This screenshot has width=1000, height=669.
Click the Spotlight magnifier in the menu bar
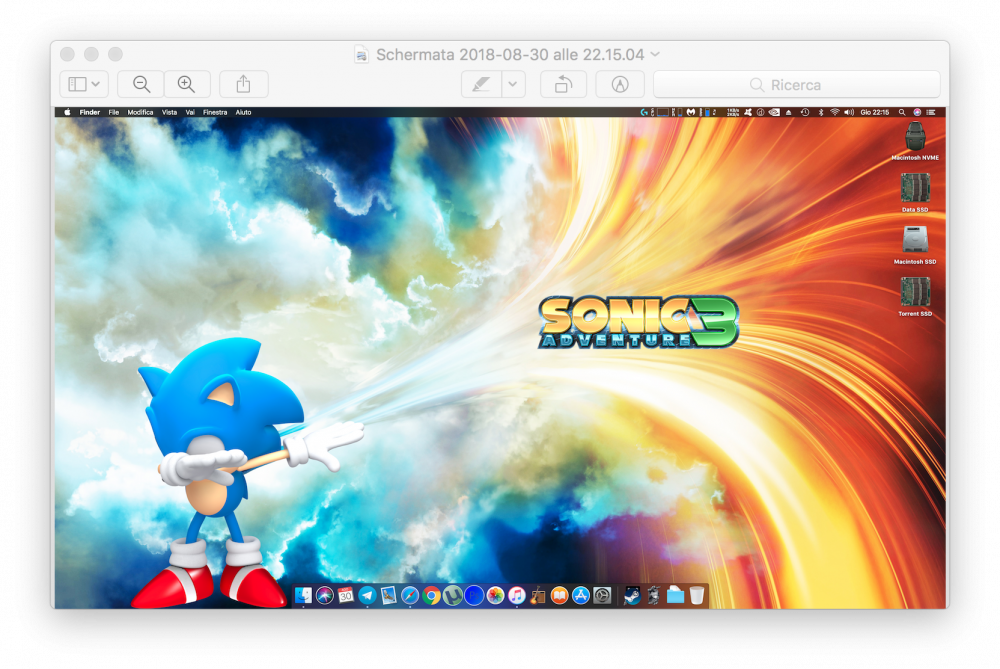point(902,112)
